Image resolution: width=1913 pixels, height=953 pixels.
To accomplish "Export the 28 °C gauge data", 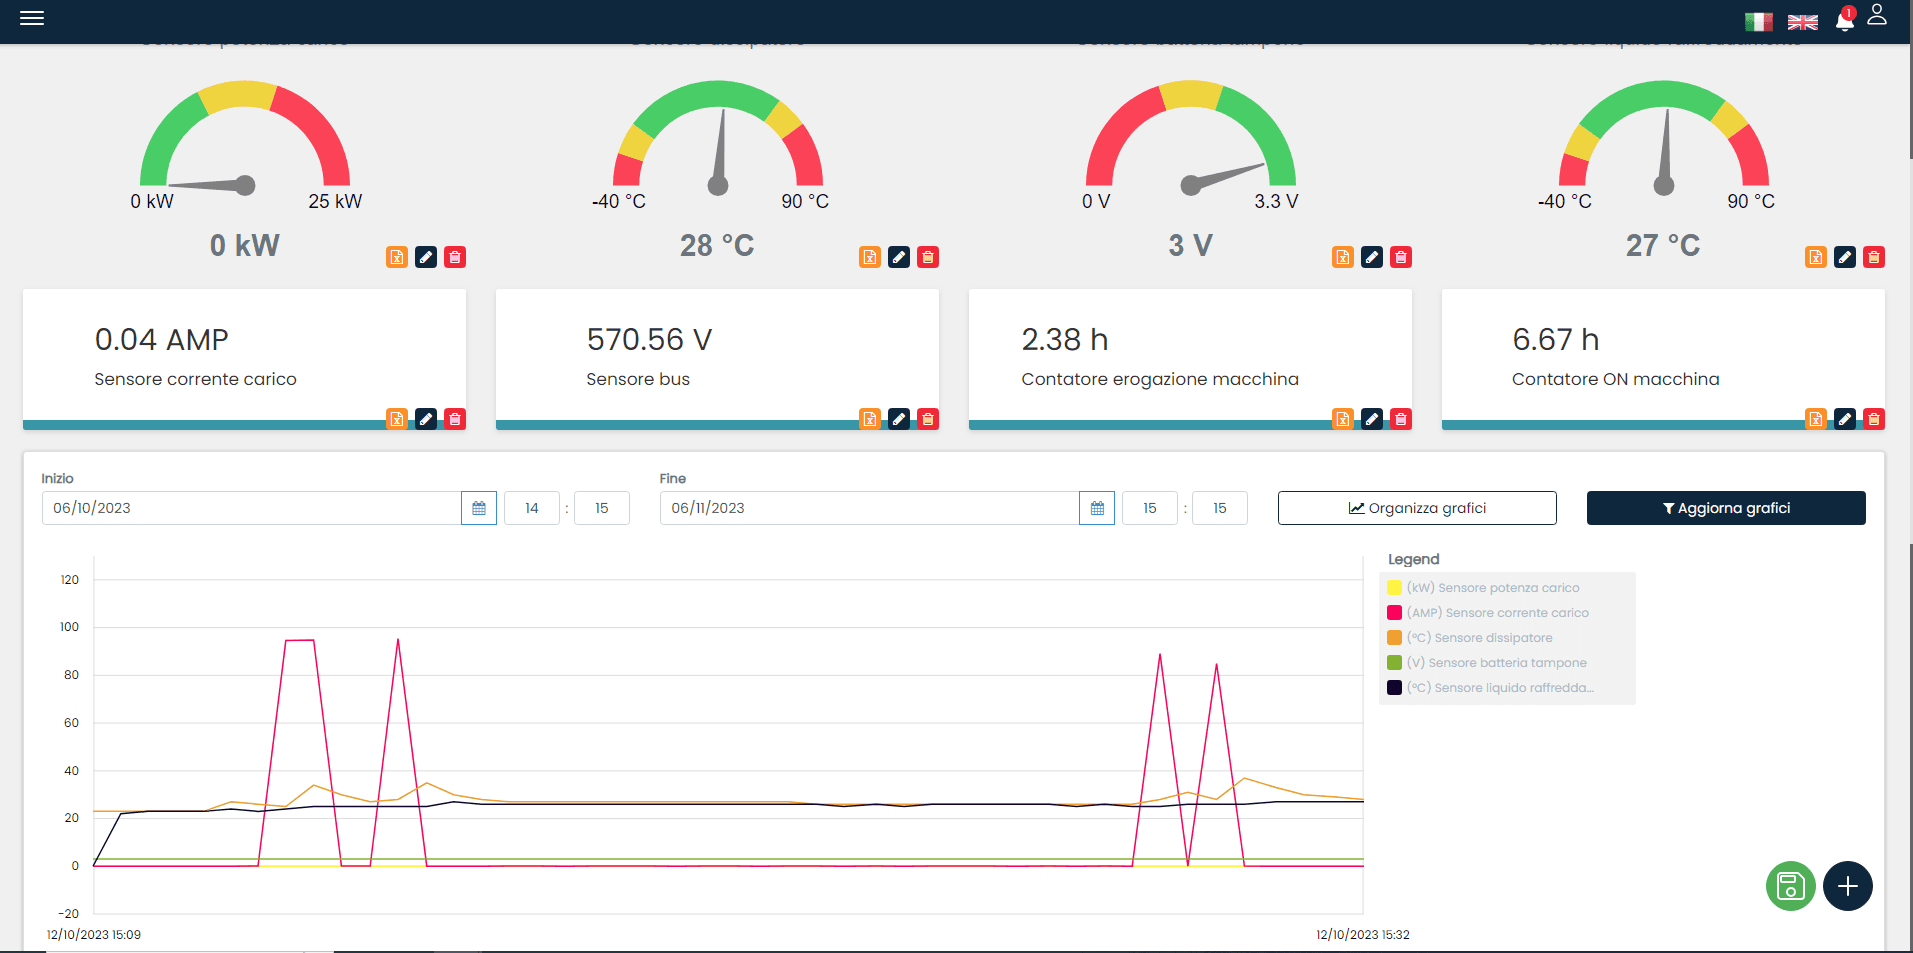I will coord(870,257).
